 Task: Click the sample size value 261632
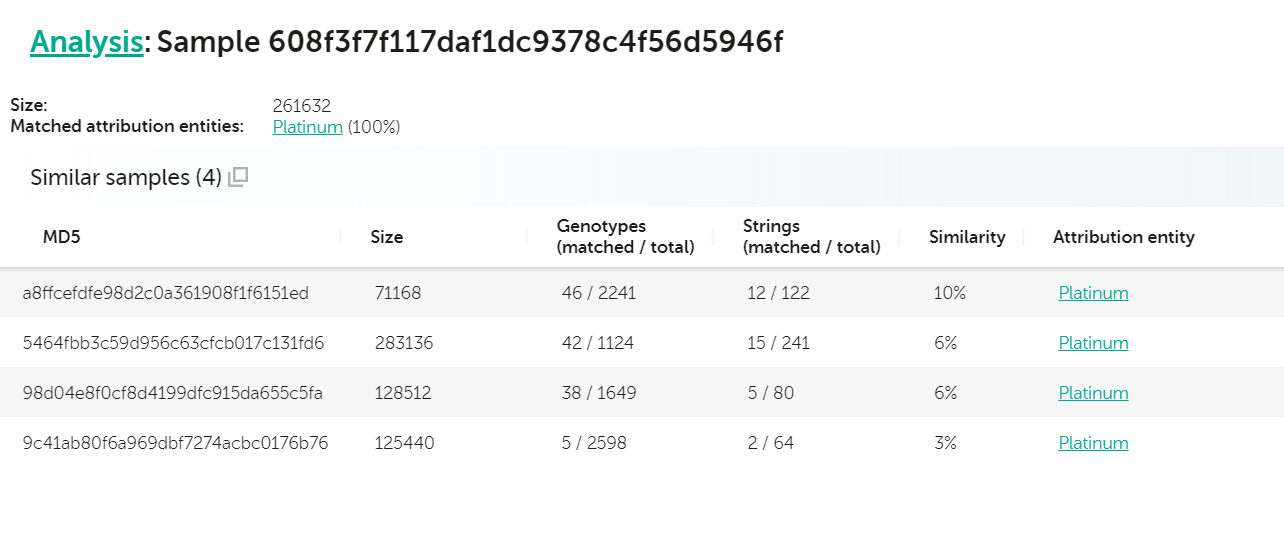pos(301,106)
